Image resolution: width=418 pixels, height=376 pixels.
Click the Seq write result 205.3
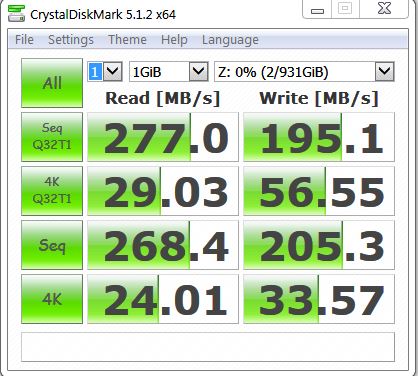319,245
